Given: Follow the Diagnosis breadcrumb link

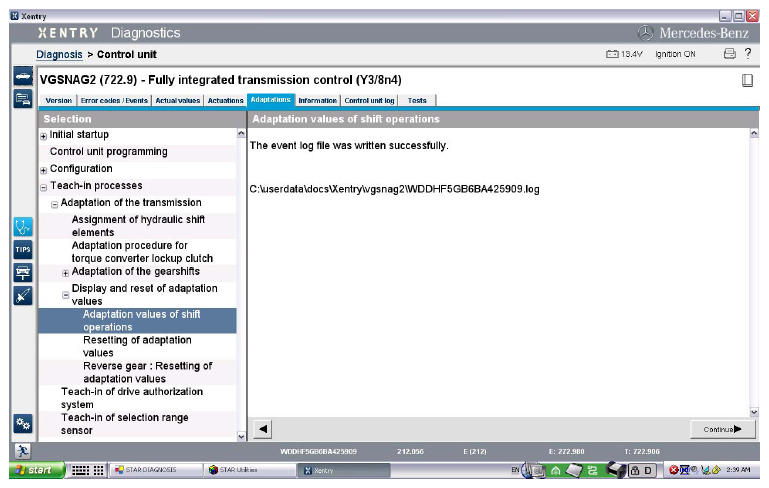Looking at the screenshot, I should (59, 54).
